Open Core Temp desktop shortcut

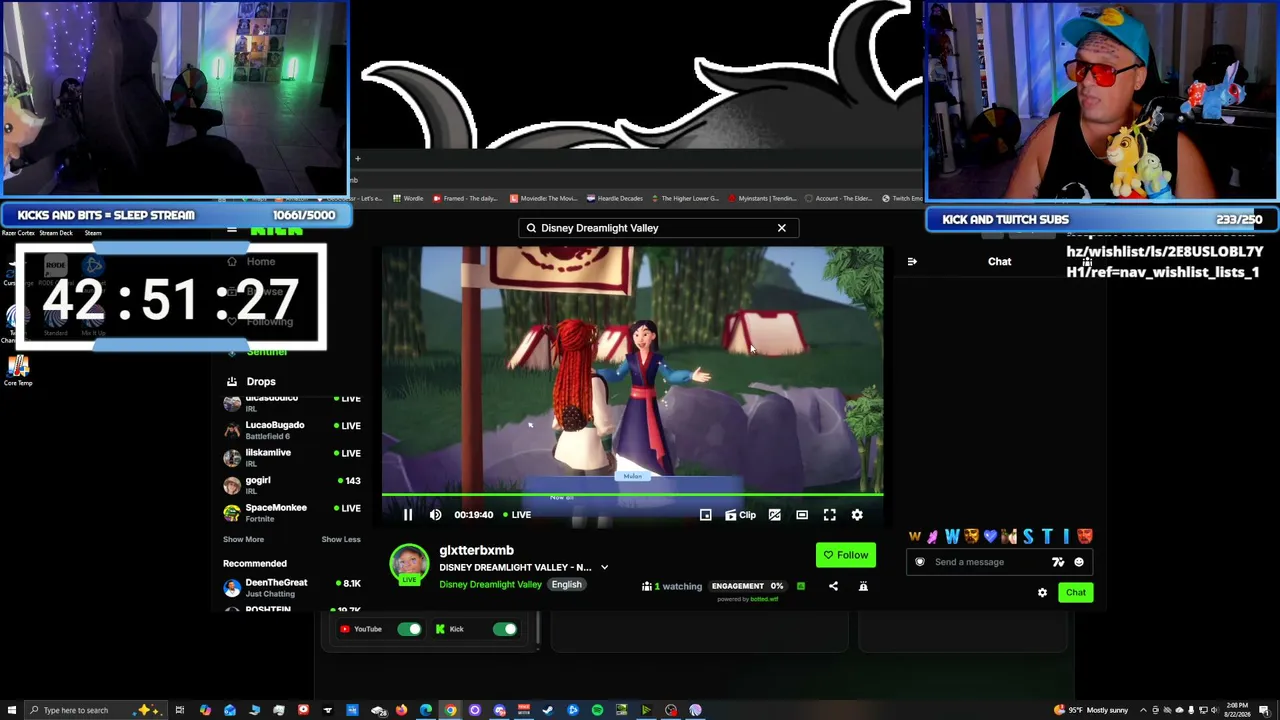18,370
